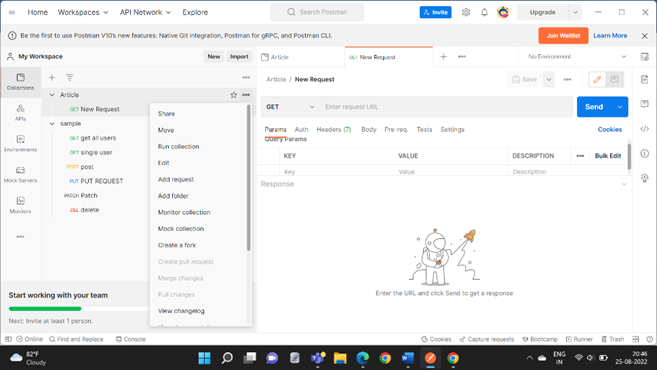This screenshot has height=370, width=657.
Task: Collapse the sample collection
Action: point(52,124)
